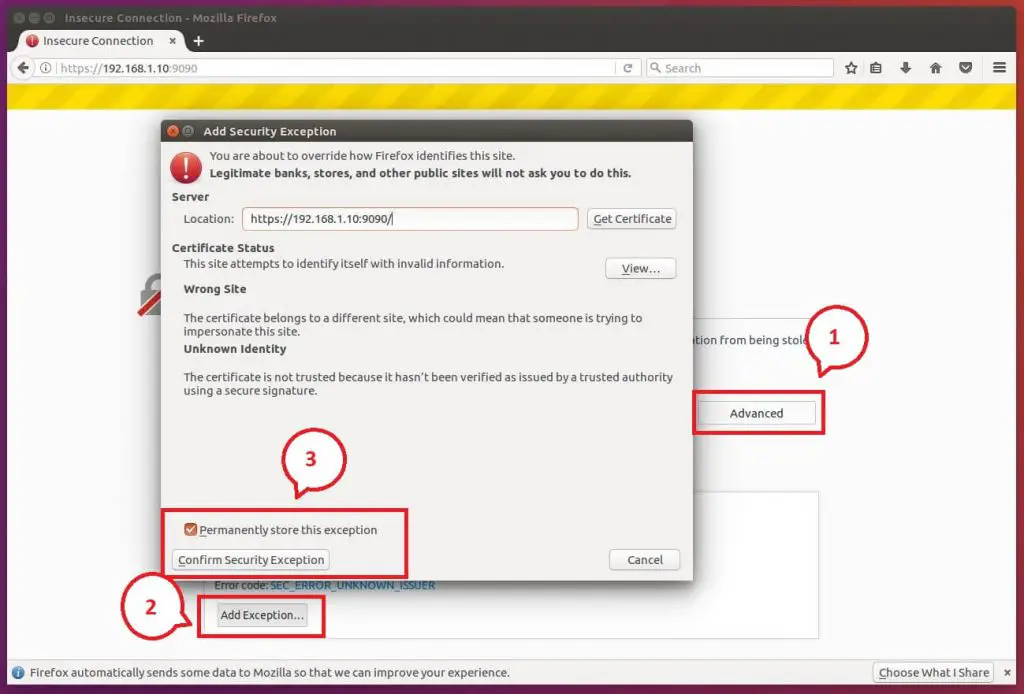Open SEC_ERROR_UNKNOWN_ISSUER error code link
This screenshot has height=694, width=1024.
click(353, 586)
